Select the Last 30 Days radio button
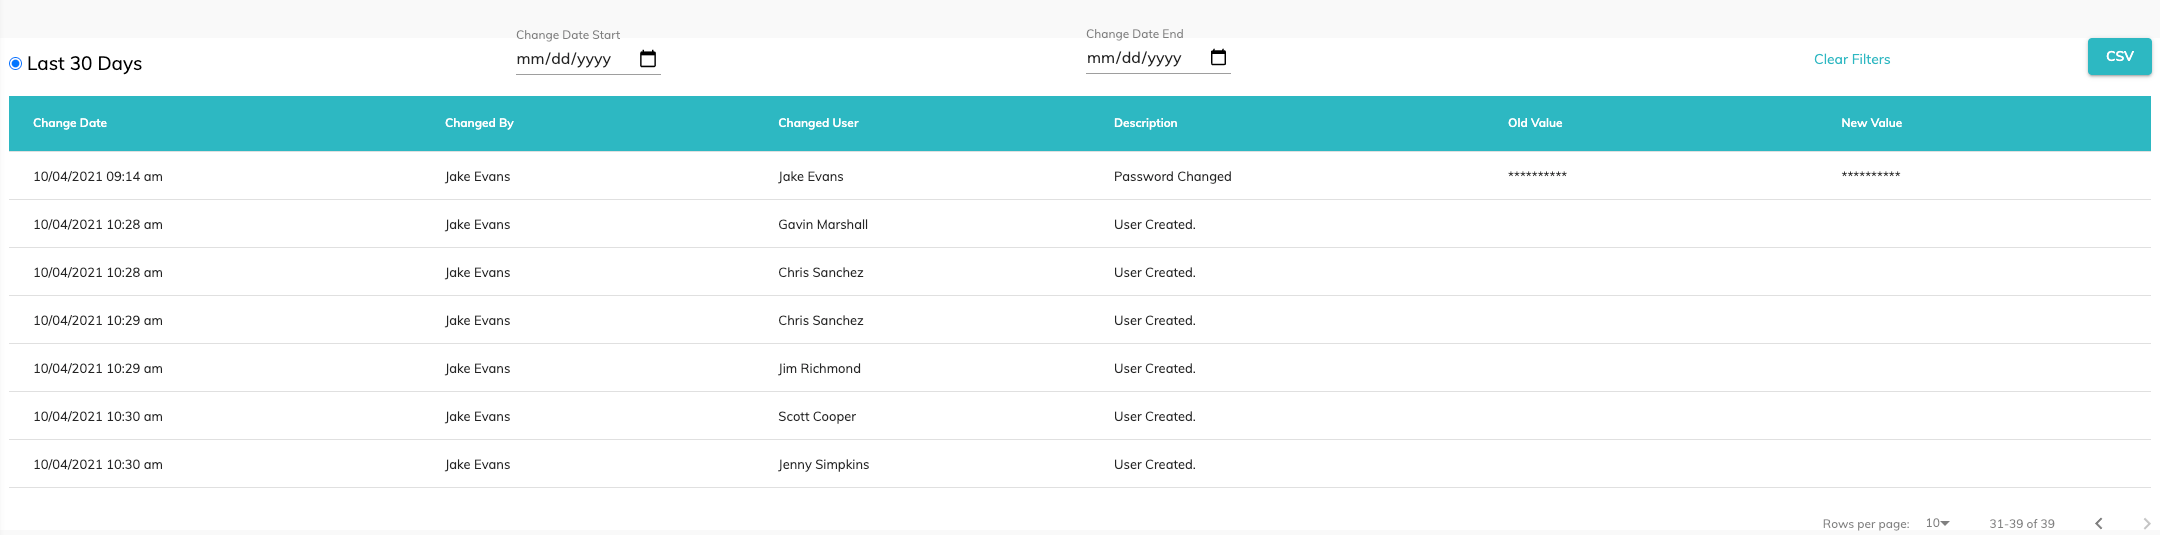The image size is (2160, 535). (16, 64)
